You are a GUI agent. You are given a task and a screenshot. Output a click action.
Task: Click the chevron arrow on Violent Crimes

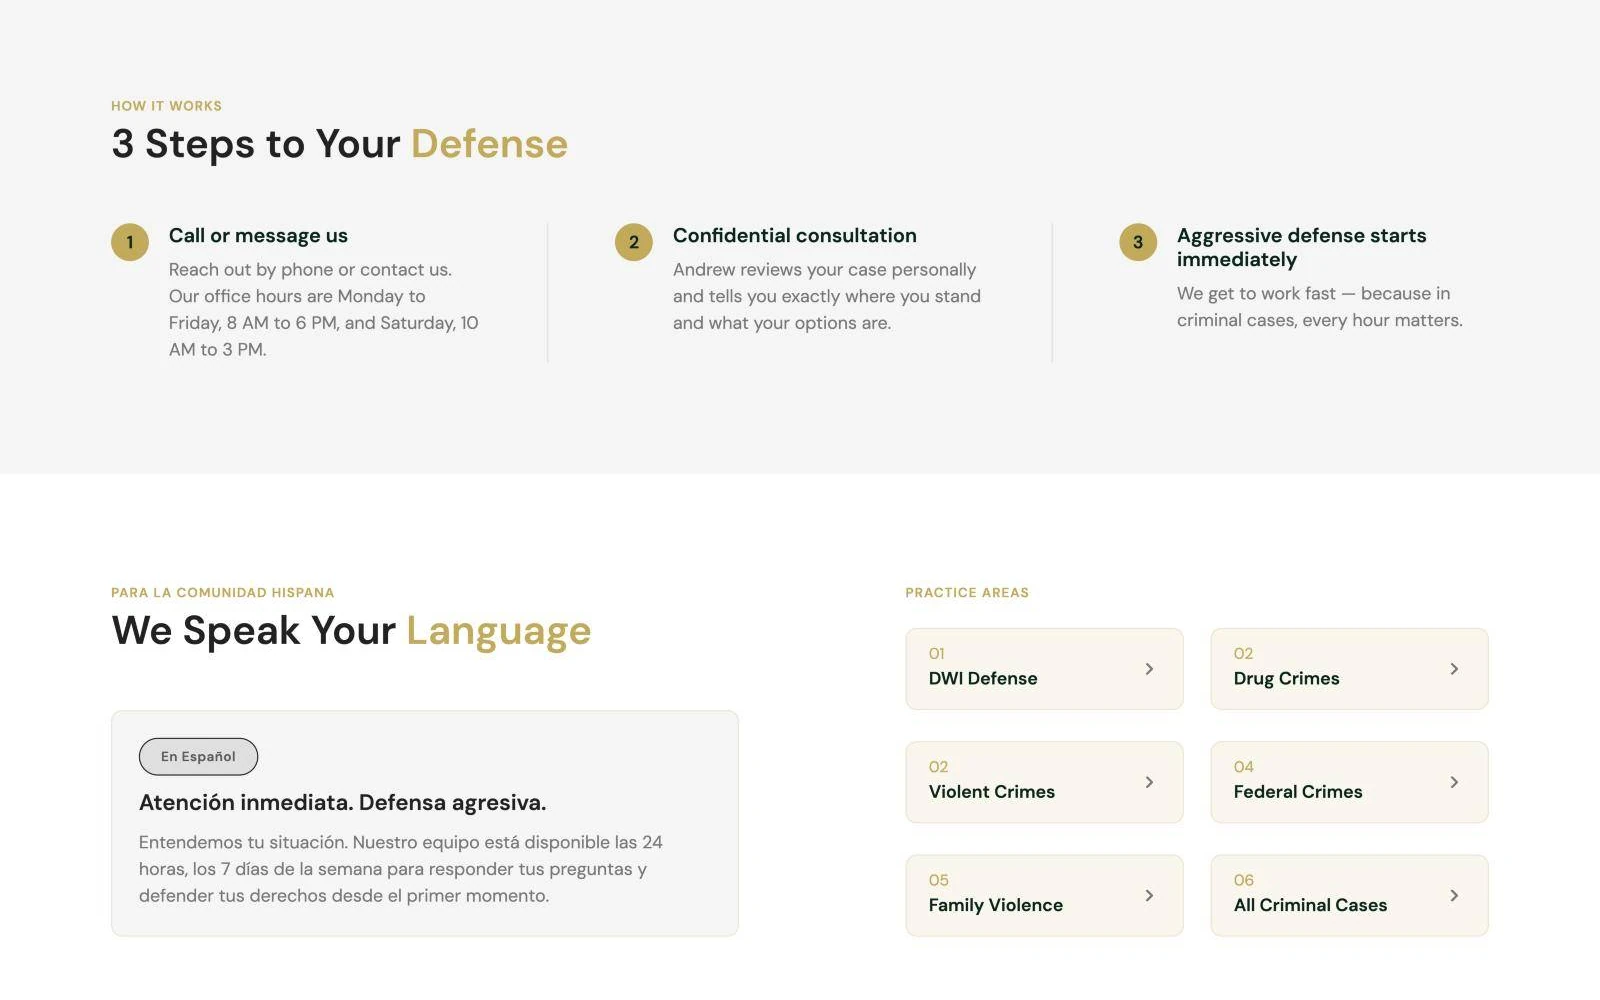[x=1149, y=782]
